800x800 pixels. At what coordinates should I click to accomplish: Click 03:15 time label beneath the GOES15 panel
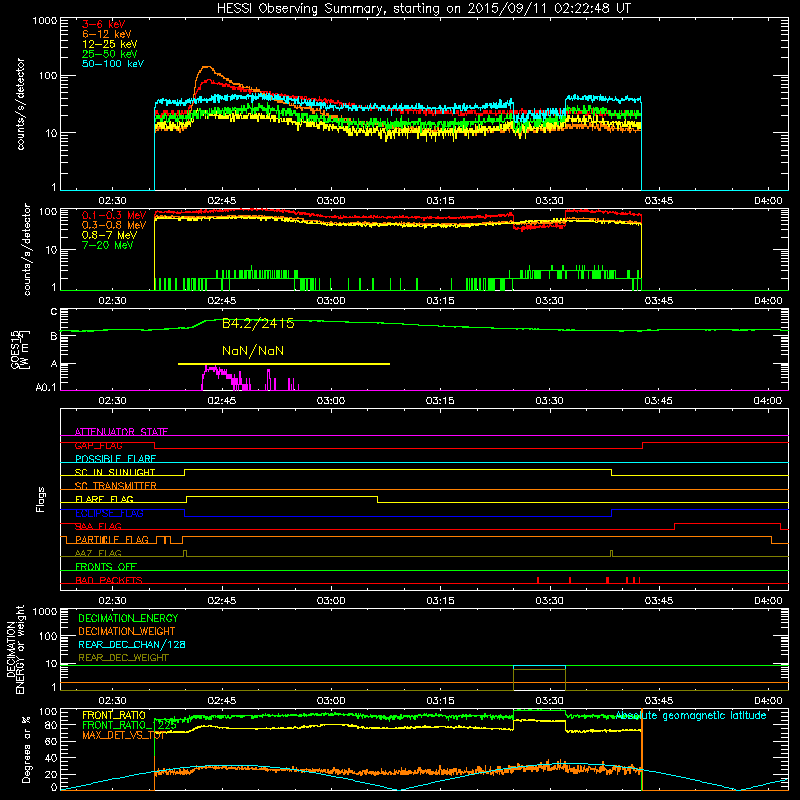click(x=440, y=401)
